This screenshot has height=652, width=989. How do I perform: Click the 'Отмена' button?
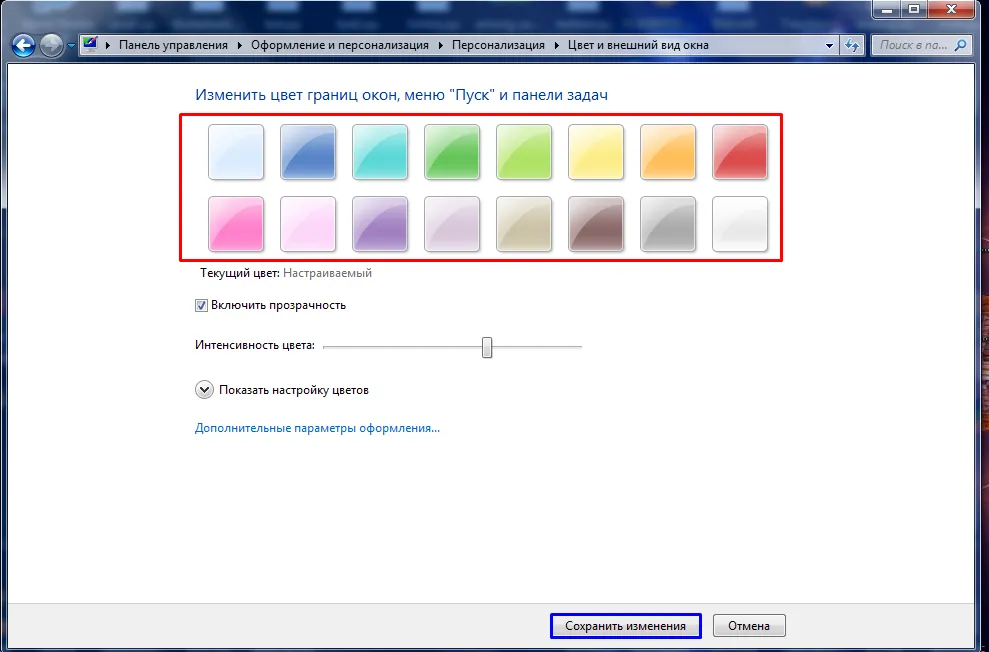pyautogui.click(x=749, y=626)
